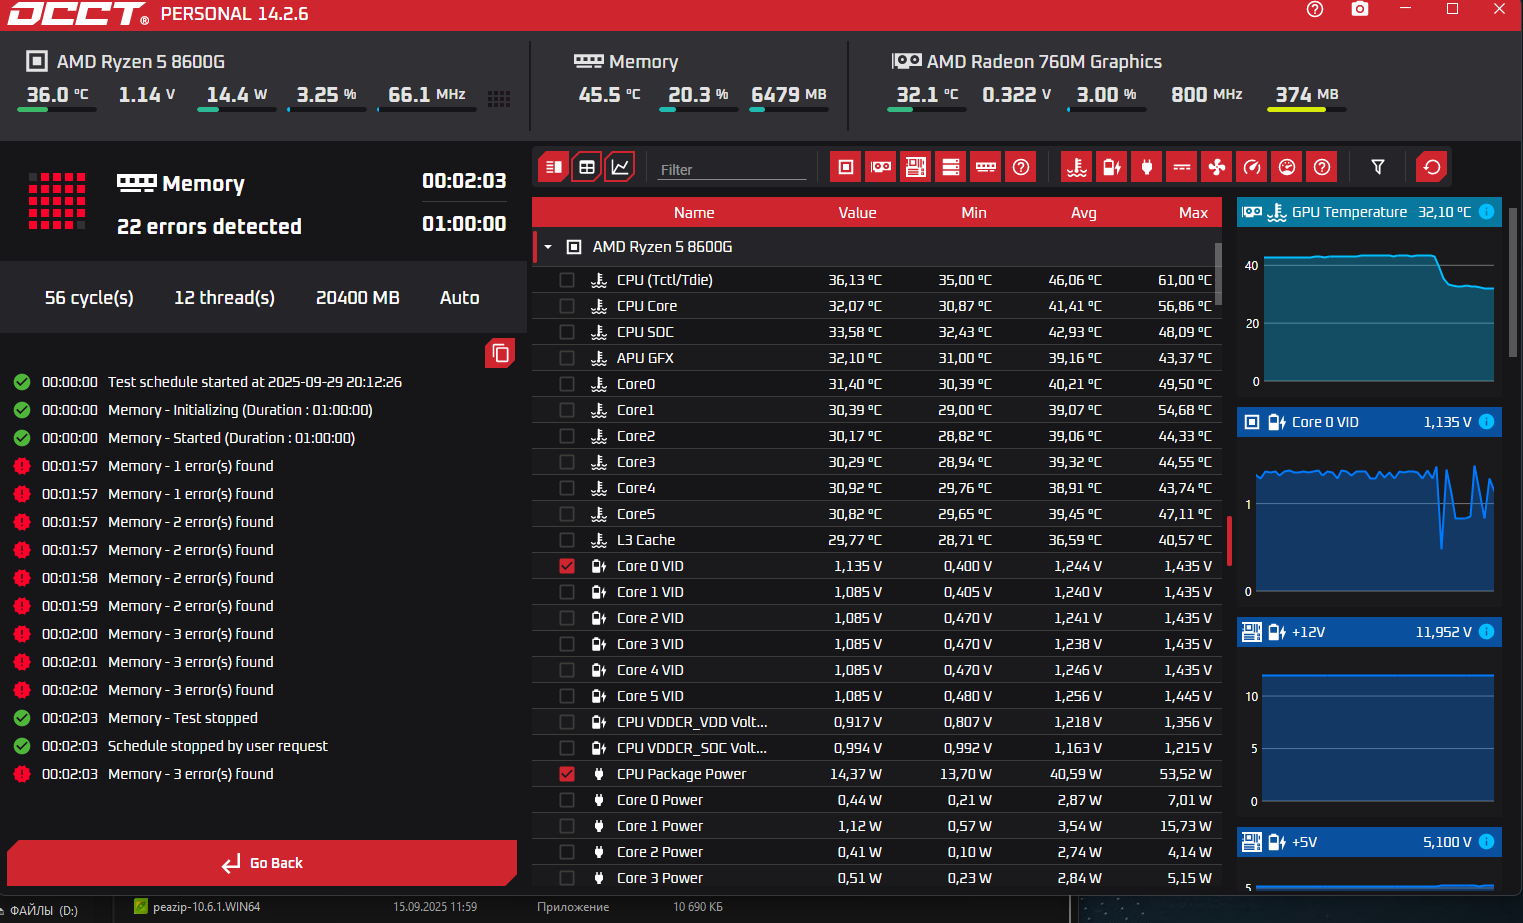Viewport: 1523px width, 923px height.
Task: Uncheck the CPU Package Power checkbox
Action: [567, 774]
